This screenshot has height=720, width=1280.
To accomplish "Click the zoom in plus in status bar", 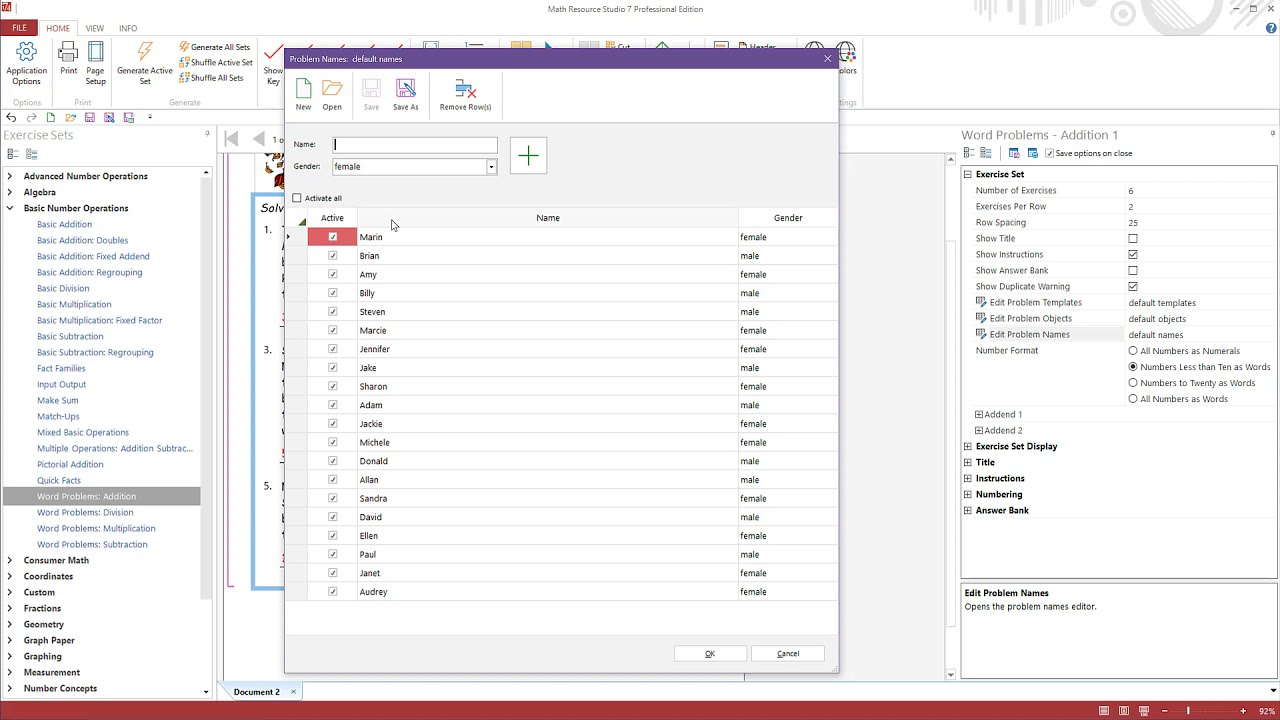I will [1243, 711].
